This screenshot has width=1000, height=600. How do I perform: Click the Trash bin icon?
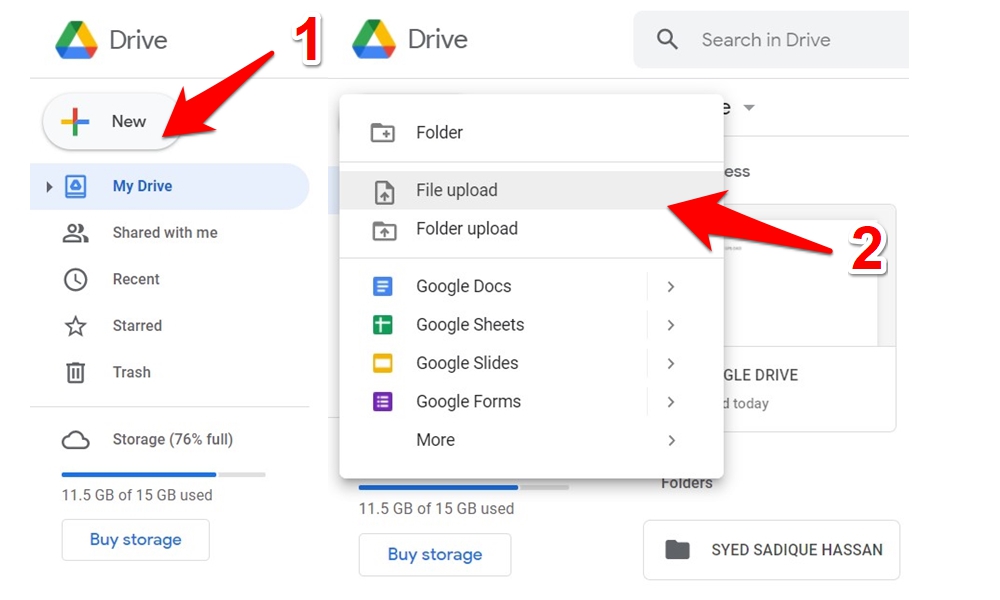[75, 372]
